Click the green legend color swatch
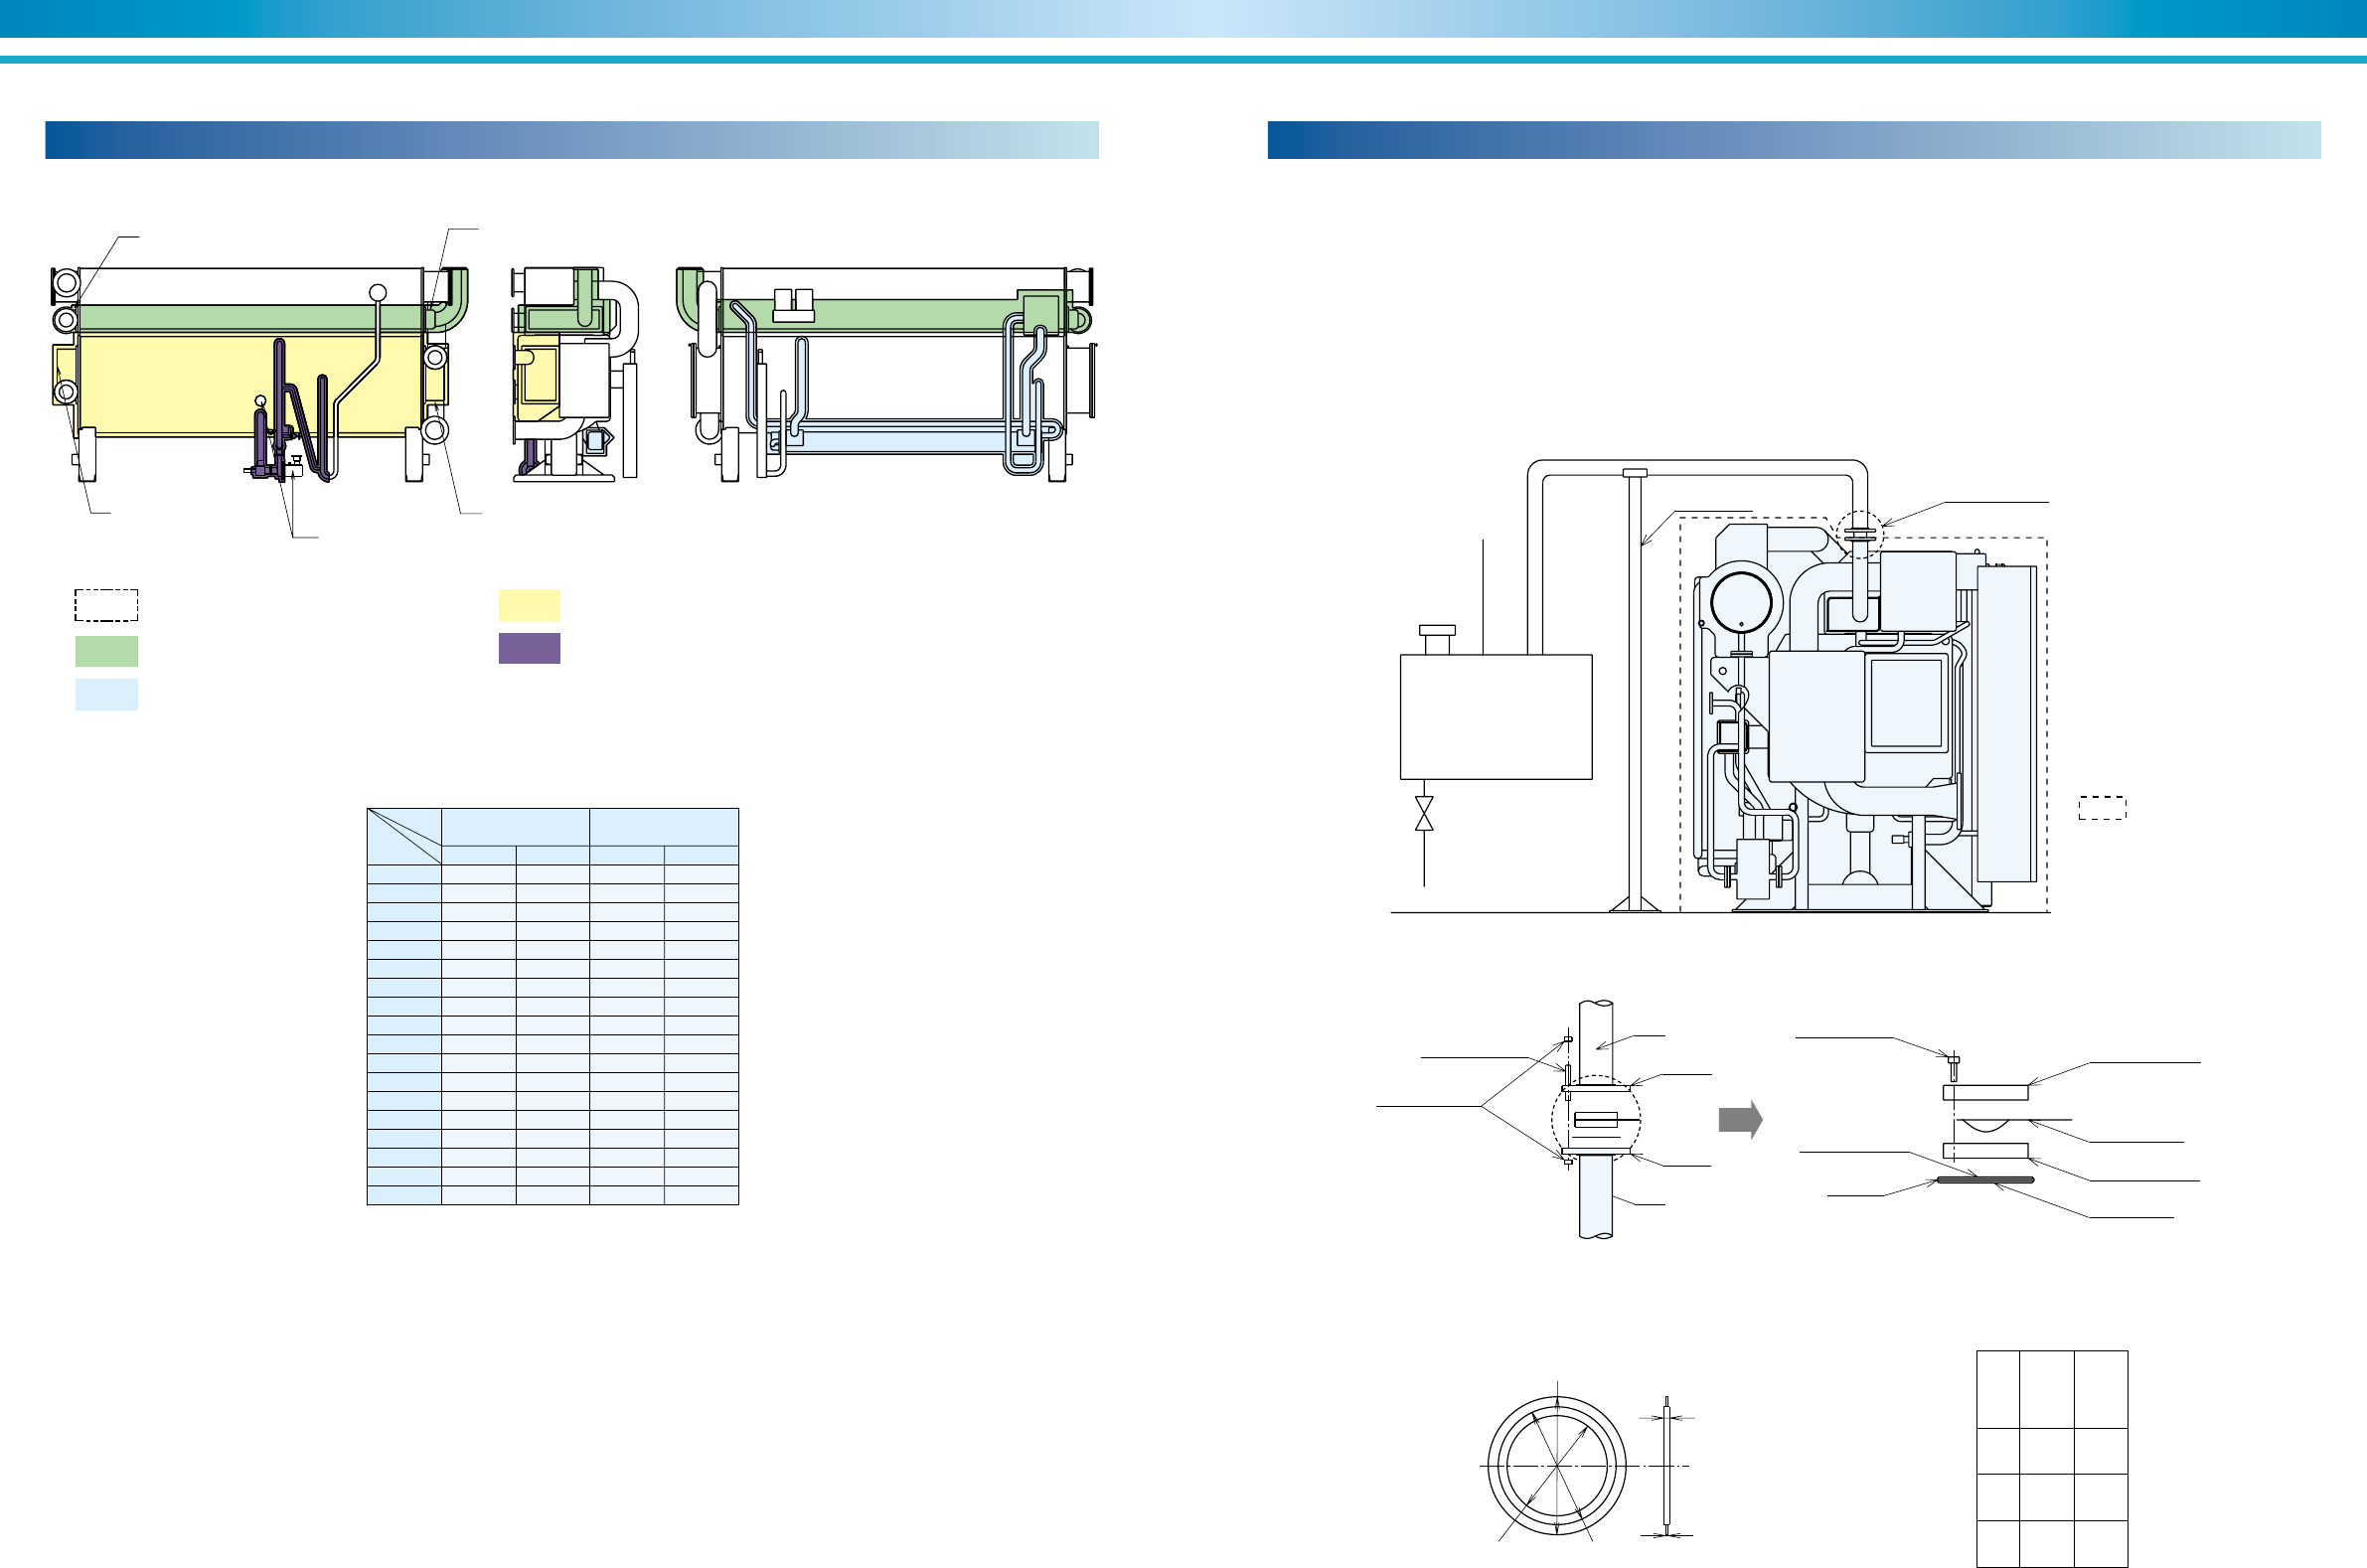The height and width of the screenshot is (1568, 2367). point(106,651)
